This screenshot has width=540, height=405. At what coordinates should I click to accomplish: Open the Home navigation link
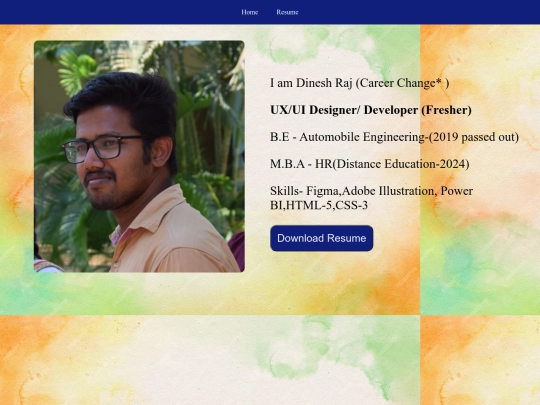[x=249, y=12]
